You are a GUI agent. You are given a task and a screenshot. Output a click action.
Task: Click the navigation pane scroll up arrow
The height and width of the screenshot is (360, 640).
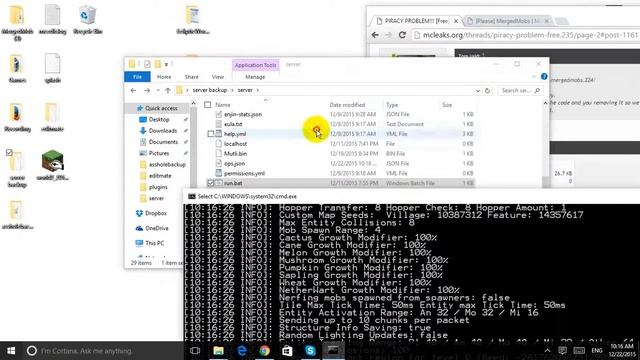point(193,104)
